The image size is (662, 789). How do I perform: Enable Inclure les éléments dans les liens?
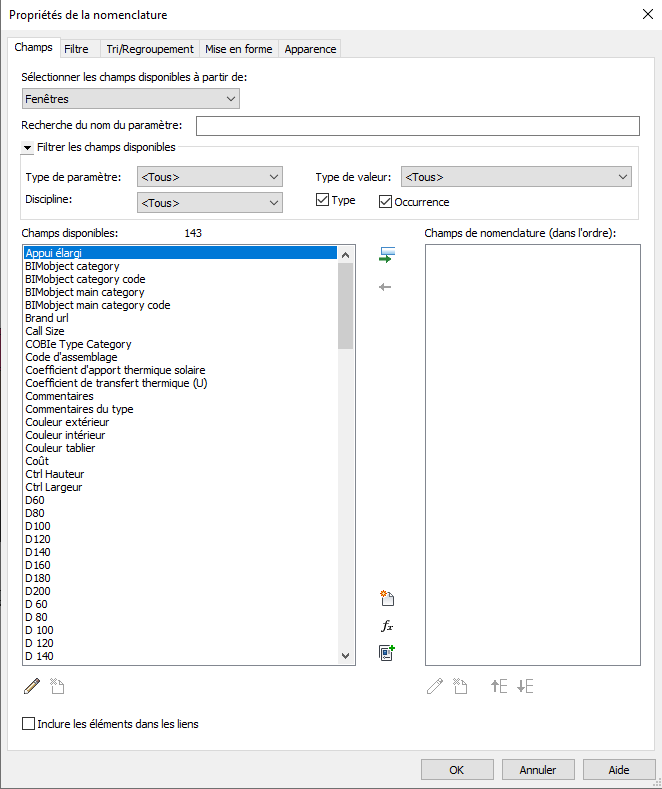tap(29, 723)
